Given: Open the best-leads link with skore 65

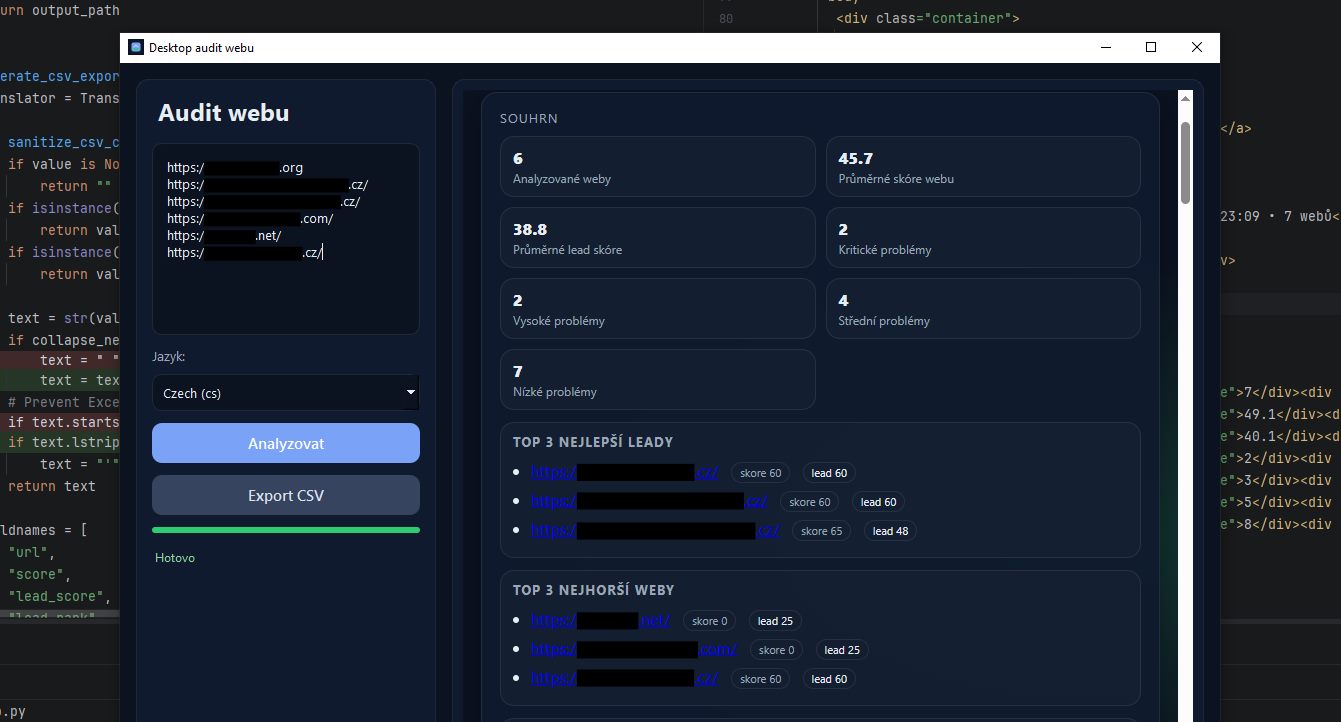Looking at the screenshot, I should coord(655,531).
